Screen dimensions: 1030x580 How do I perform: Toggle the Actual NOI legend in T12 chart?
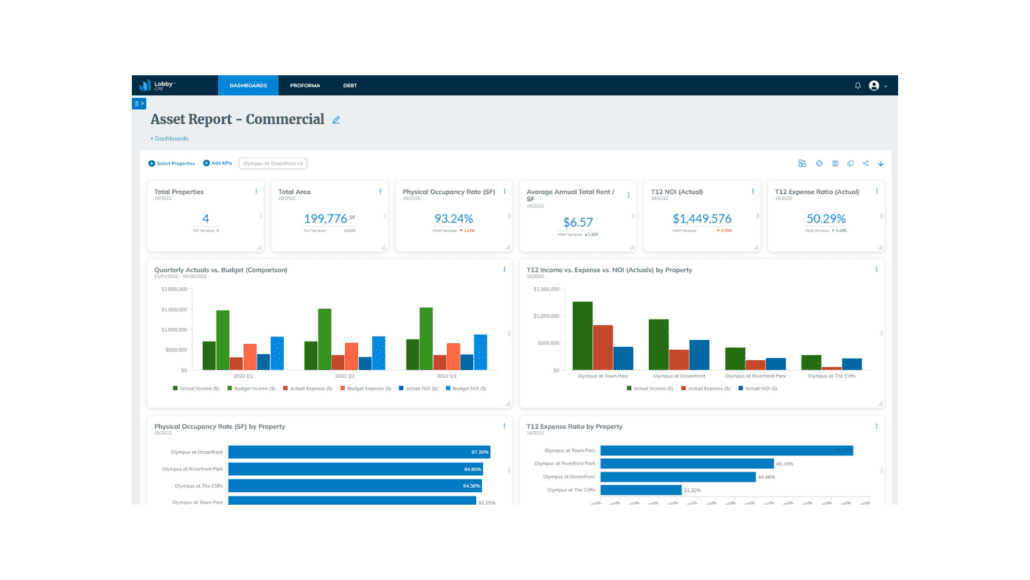coord(755,390)
